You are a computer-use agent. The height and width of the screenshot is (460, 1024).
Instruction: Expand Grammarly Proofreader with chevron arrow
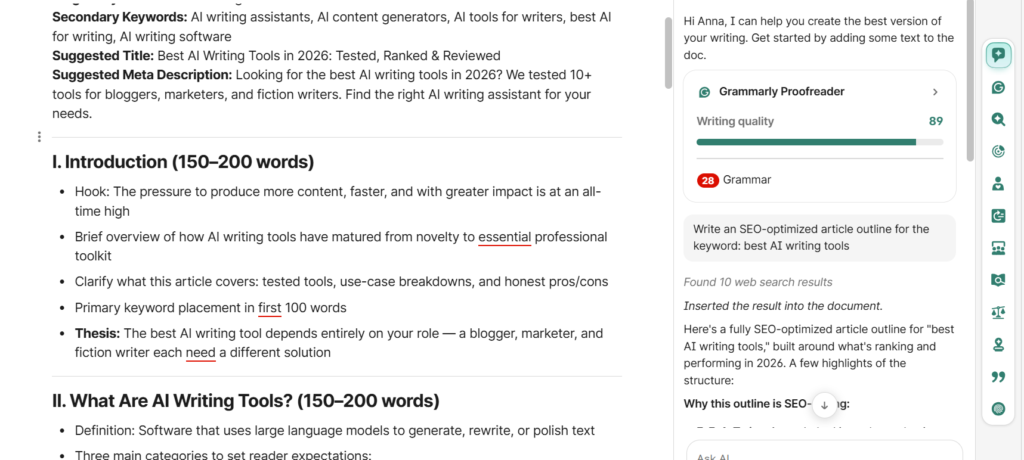[935, 92]
